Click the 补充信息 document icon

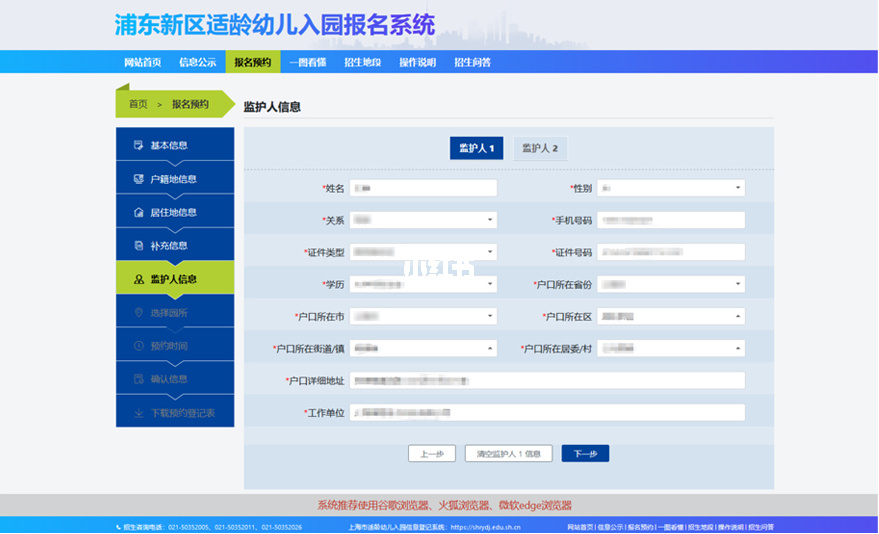tap(138, 245)
